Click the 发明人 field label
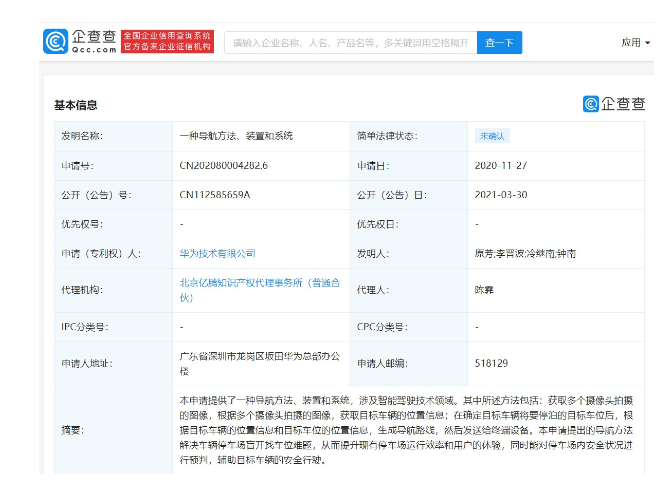 [373, 253]
